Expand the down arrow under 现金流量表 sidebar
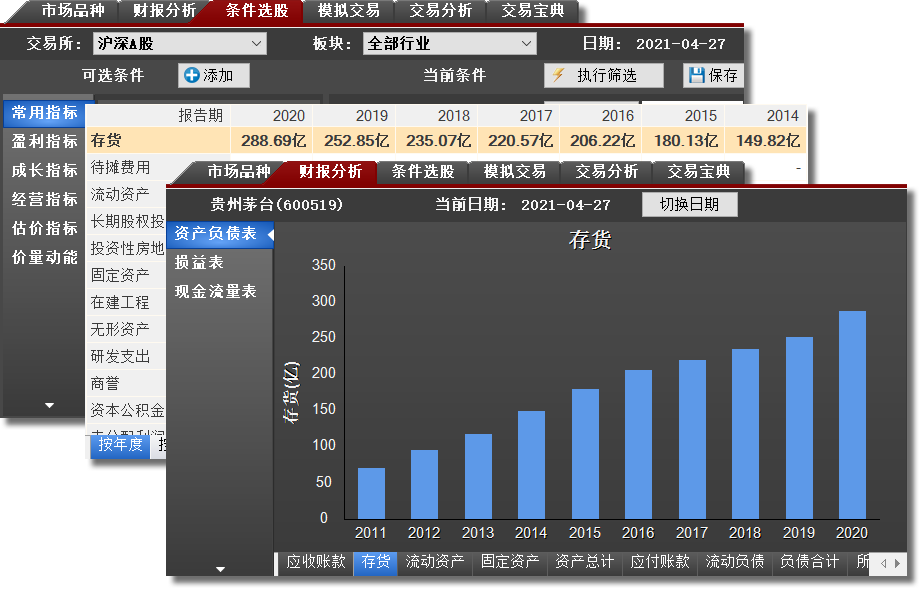The image size is (923, 595). (220, 569)
